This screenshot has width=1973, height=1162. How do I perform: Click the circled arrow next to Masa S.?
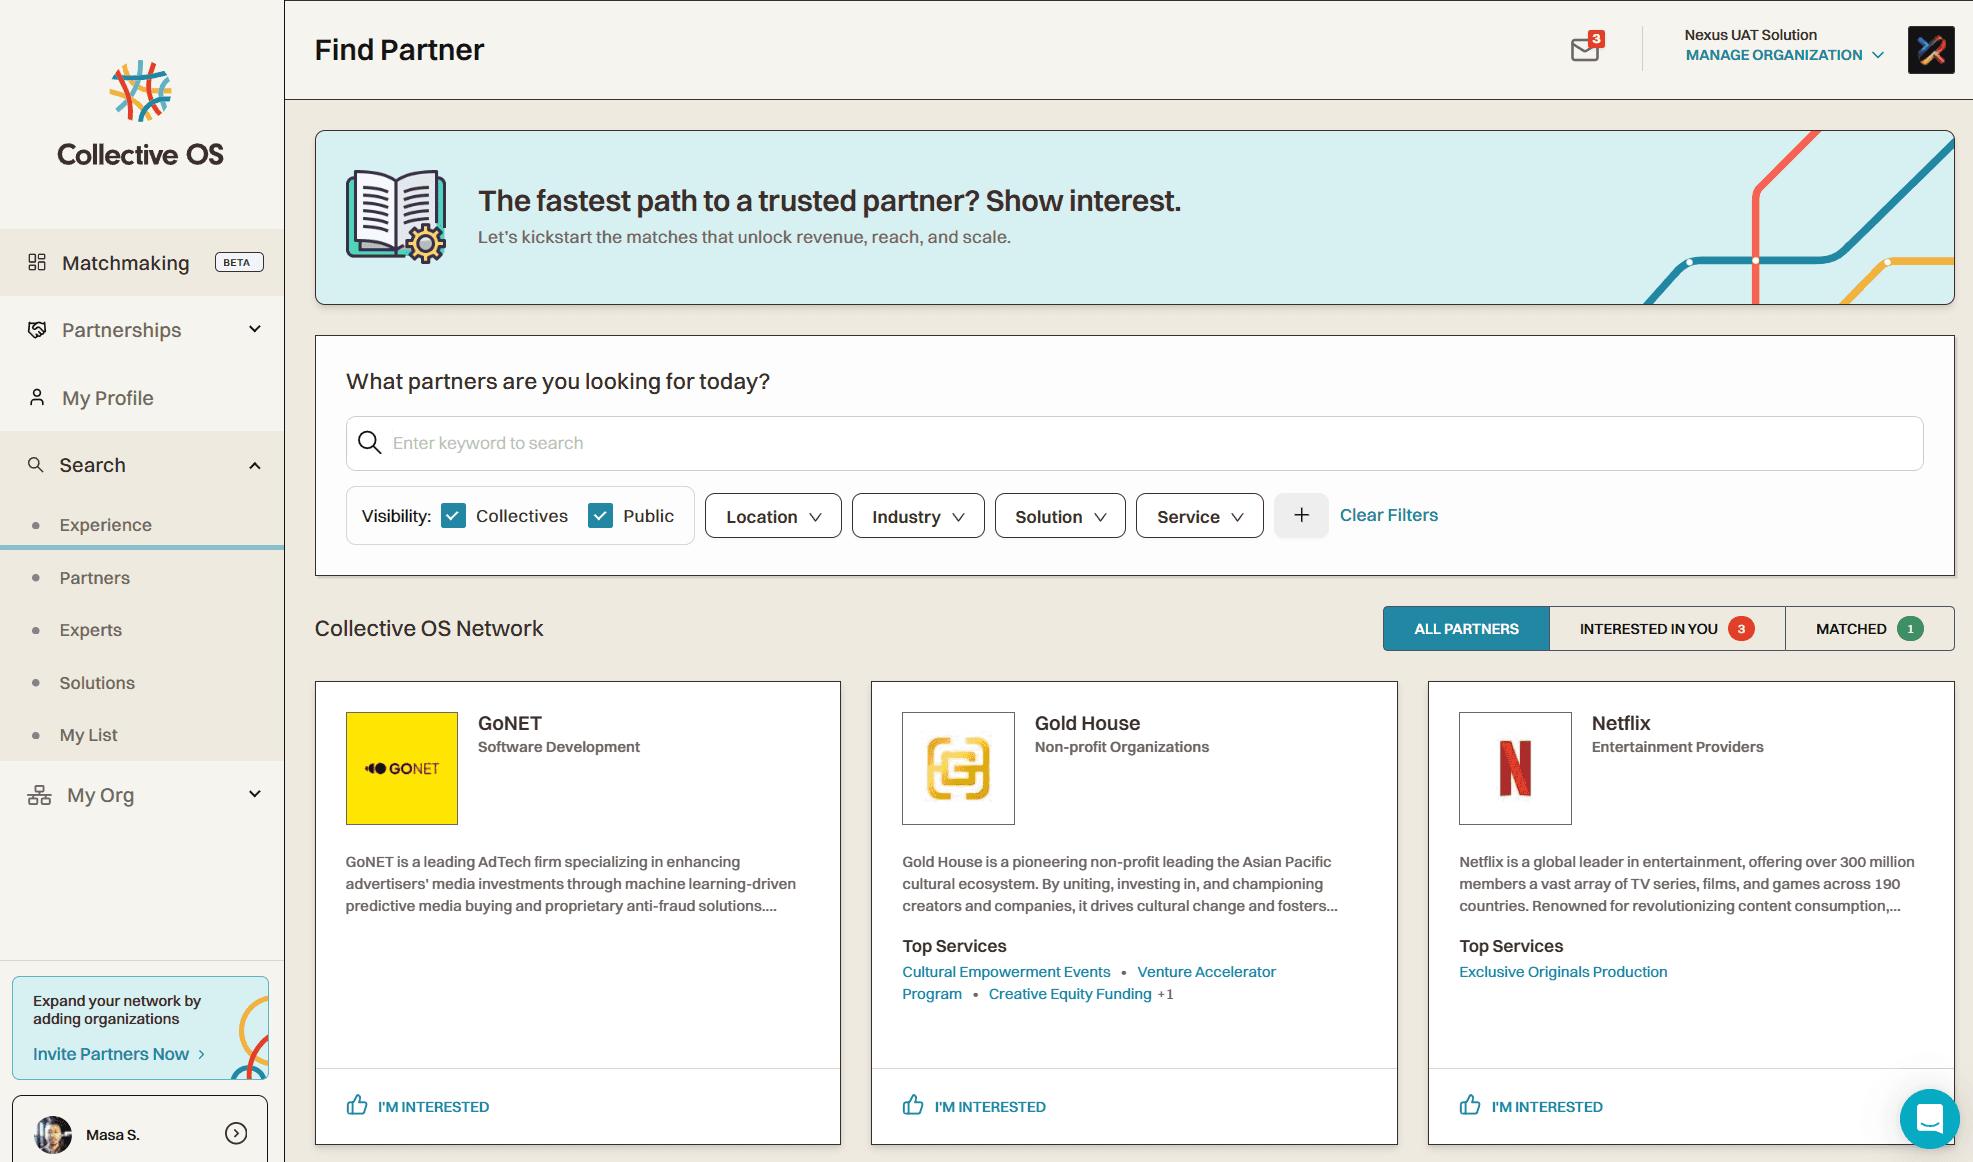pyautogui.click(x=236, y=1133)
